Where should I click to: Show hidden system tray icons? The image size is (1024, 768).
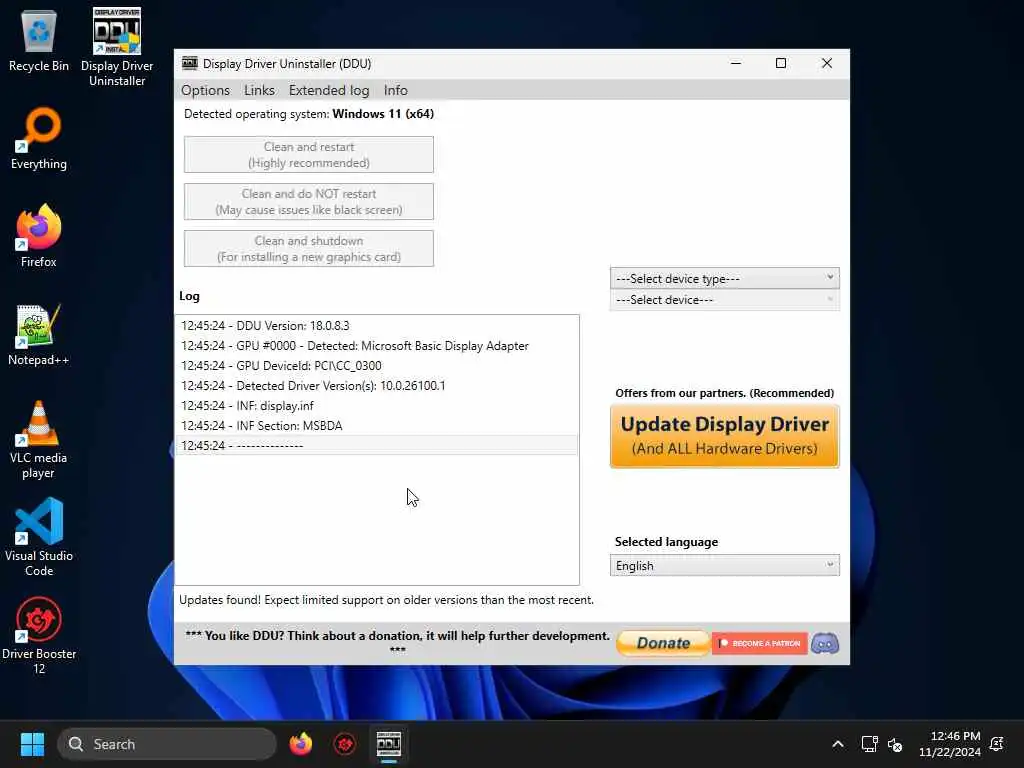[838, 744]
